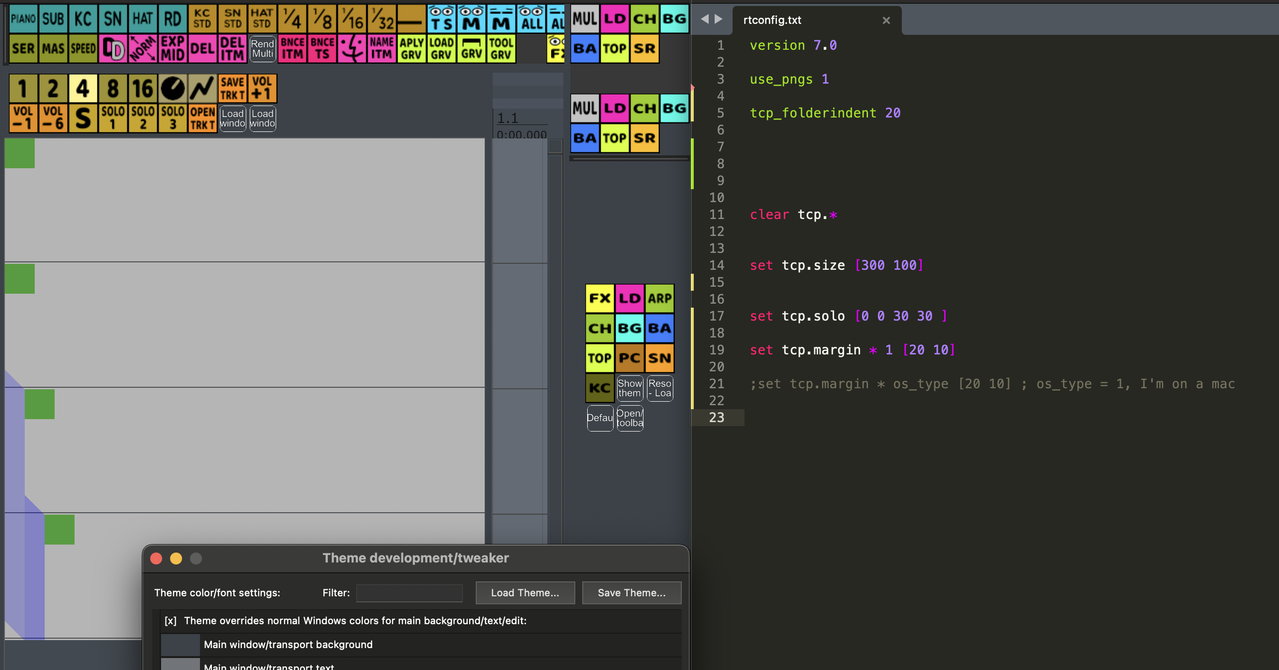
Task: Toggle SOLO 1
Action: point(113,118)
